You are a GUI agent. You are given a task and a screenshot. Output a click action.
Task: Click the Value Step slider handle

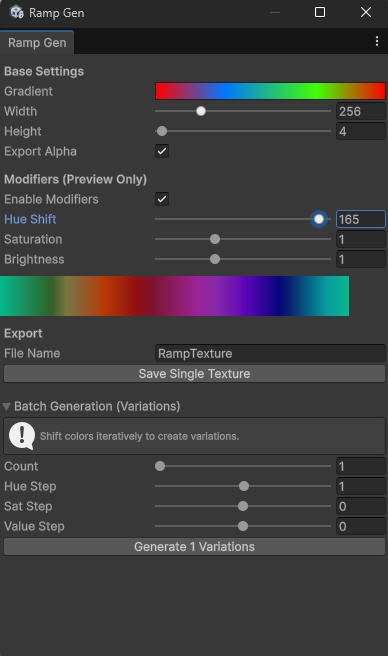(x=243, y=526)
